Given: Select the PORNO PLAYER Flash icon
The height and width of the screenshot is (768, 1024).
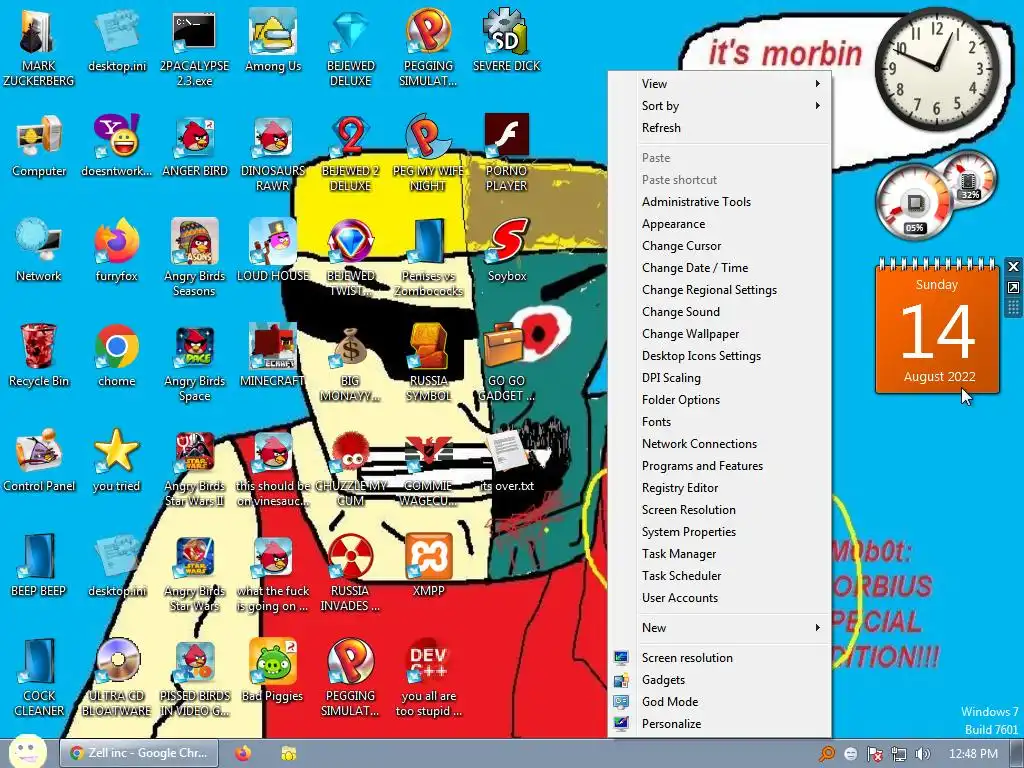Looking at the screenshot, I should click(x=507, y=152).
